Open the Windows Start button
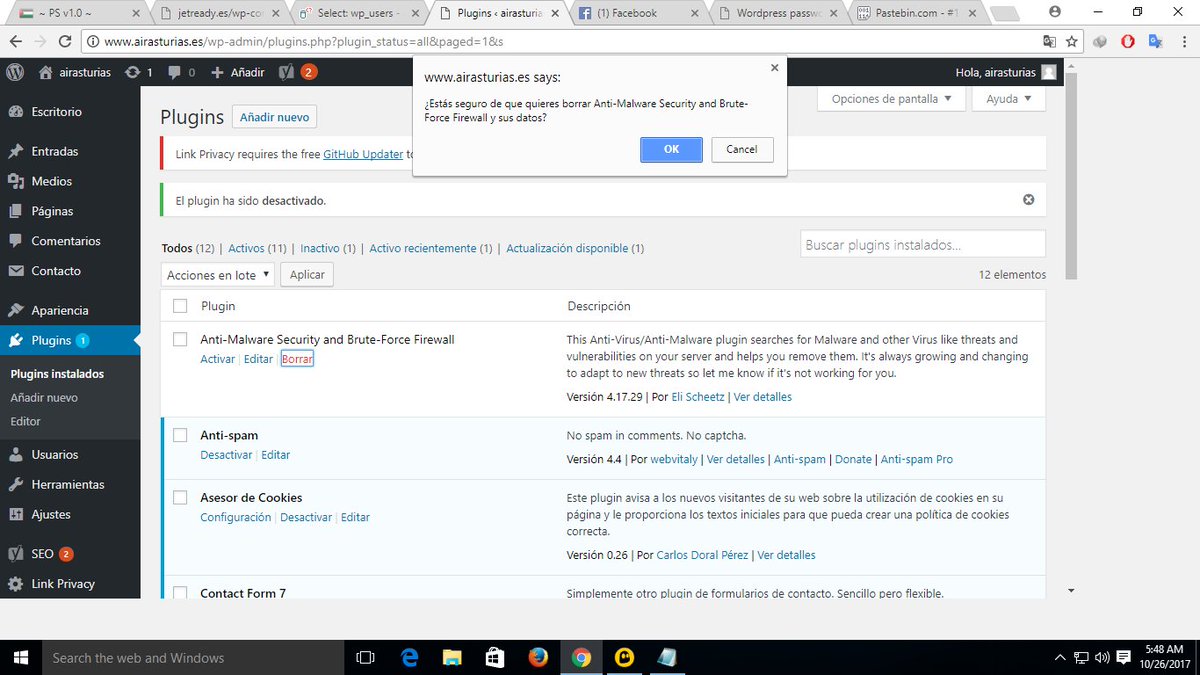 point(21,657)
